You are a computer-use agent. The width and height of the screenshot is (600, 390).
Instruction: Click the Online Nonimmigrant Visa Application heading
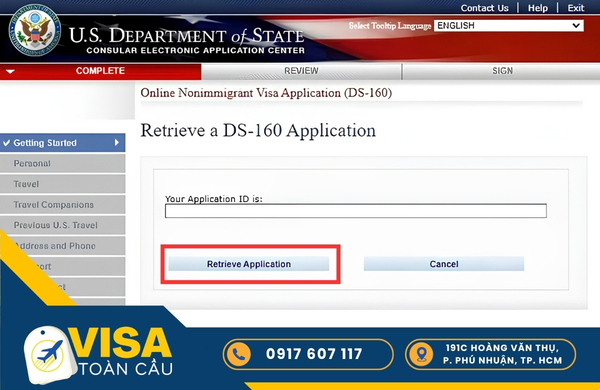266,93
